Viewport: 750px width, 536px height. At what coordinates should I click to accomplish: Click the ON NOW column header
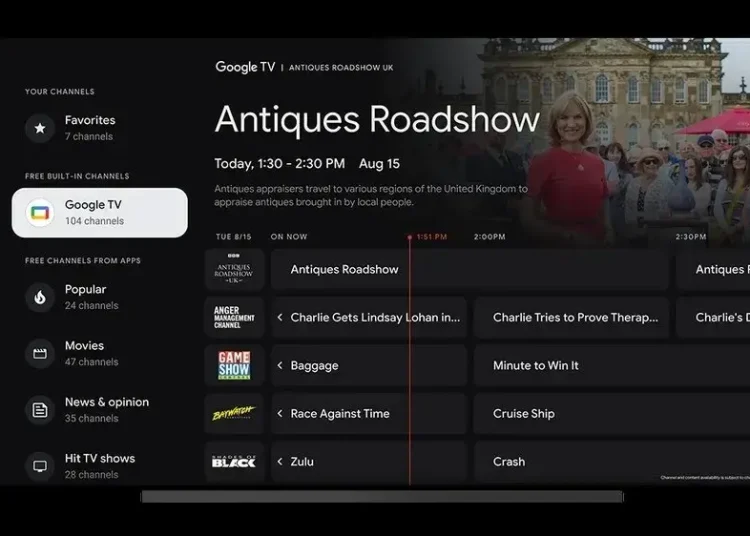[x=289, y=237]
